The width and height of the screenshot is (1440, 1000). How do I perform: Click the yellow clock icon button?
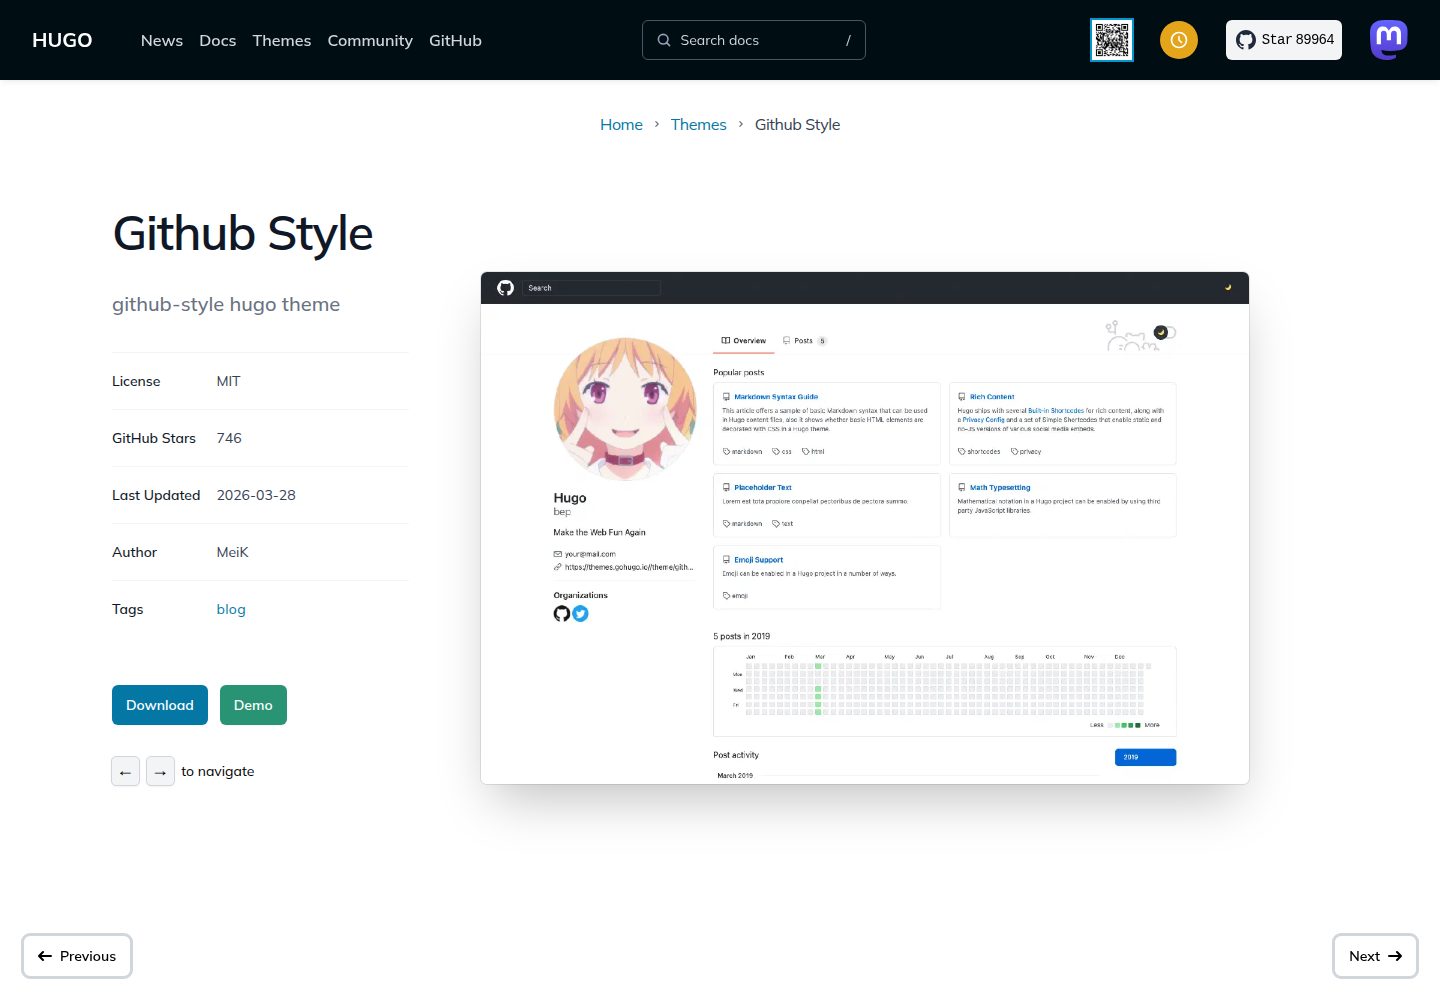pyautogui.click(x=1179, y=40)
